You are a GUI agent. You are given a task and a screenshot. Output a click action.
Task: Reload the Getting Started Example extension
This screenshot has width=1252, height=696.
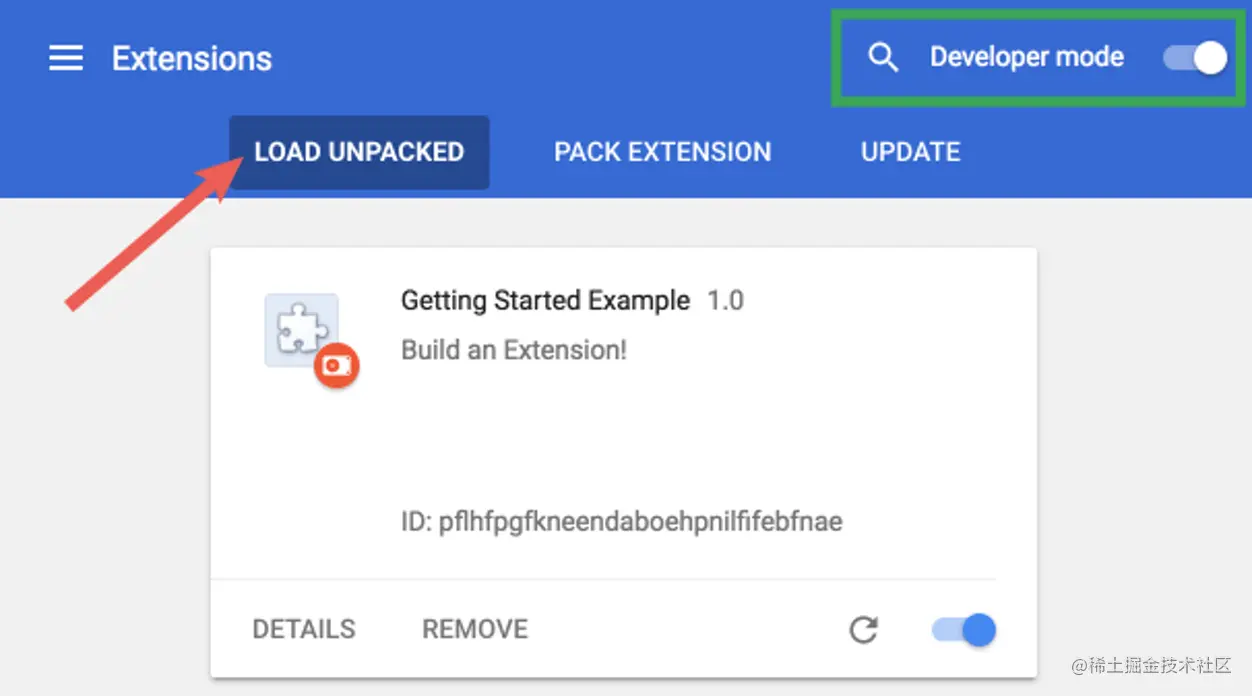click(x=862, y=629)
